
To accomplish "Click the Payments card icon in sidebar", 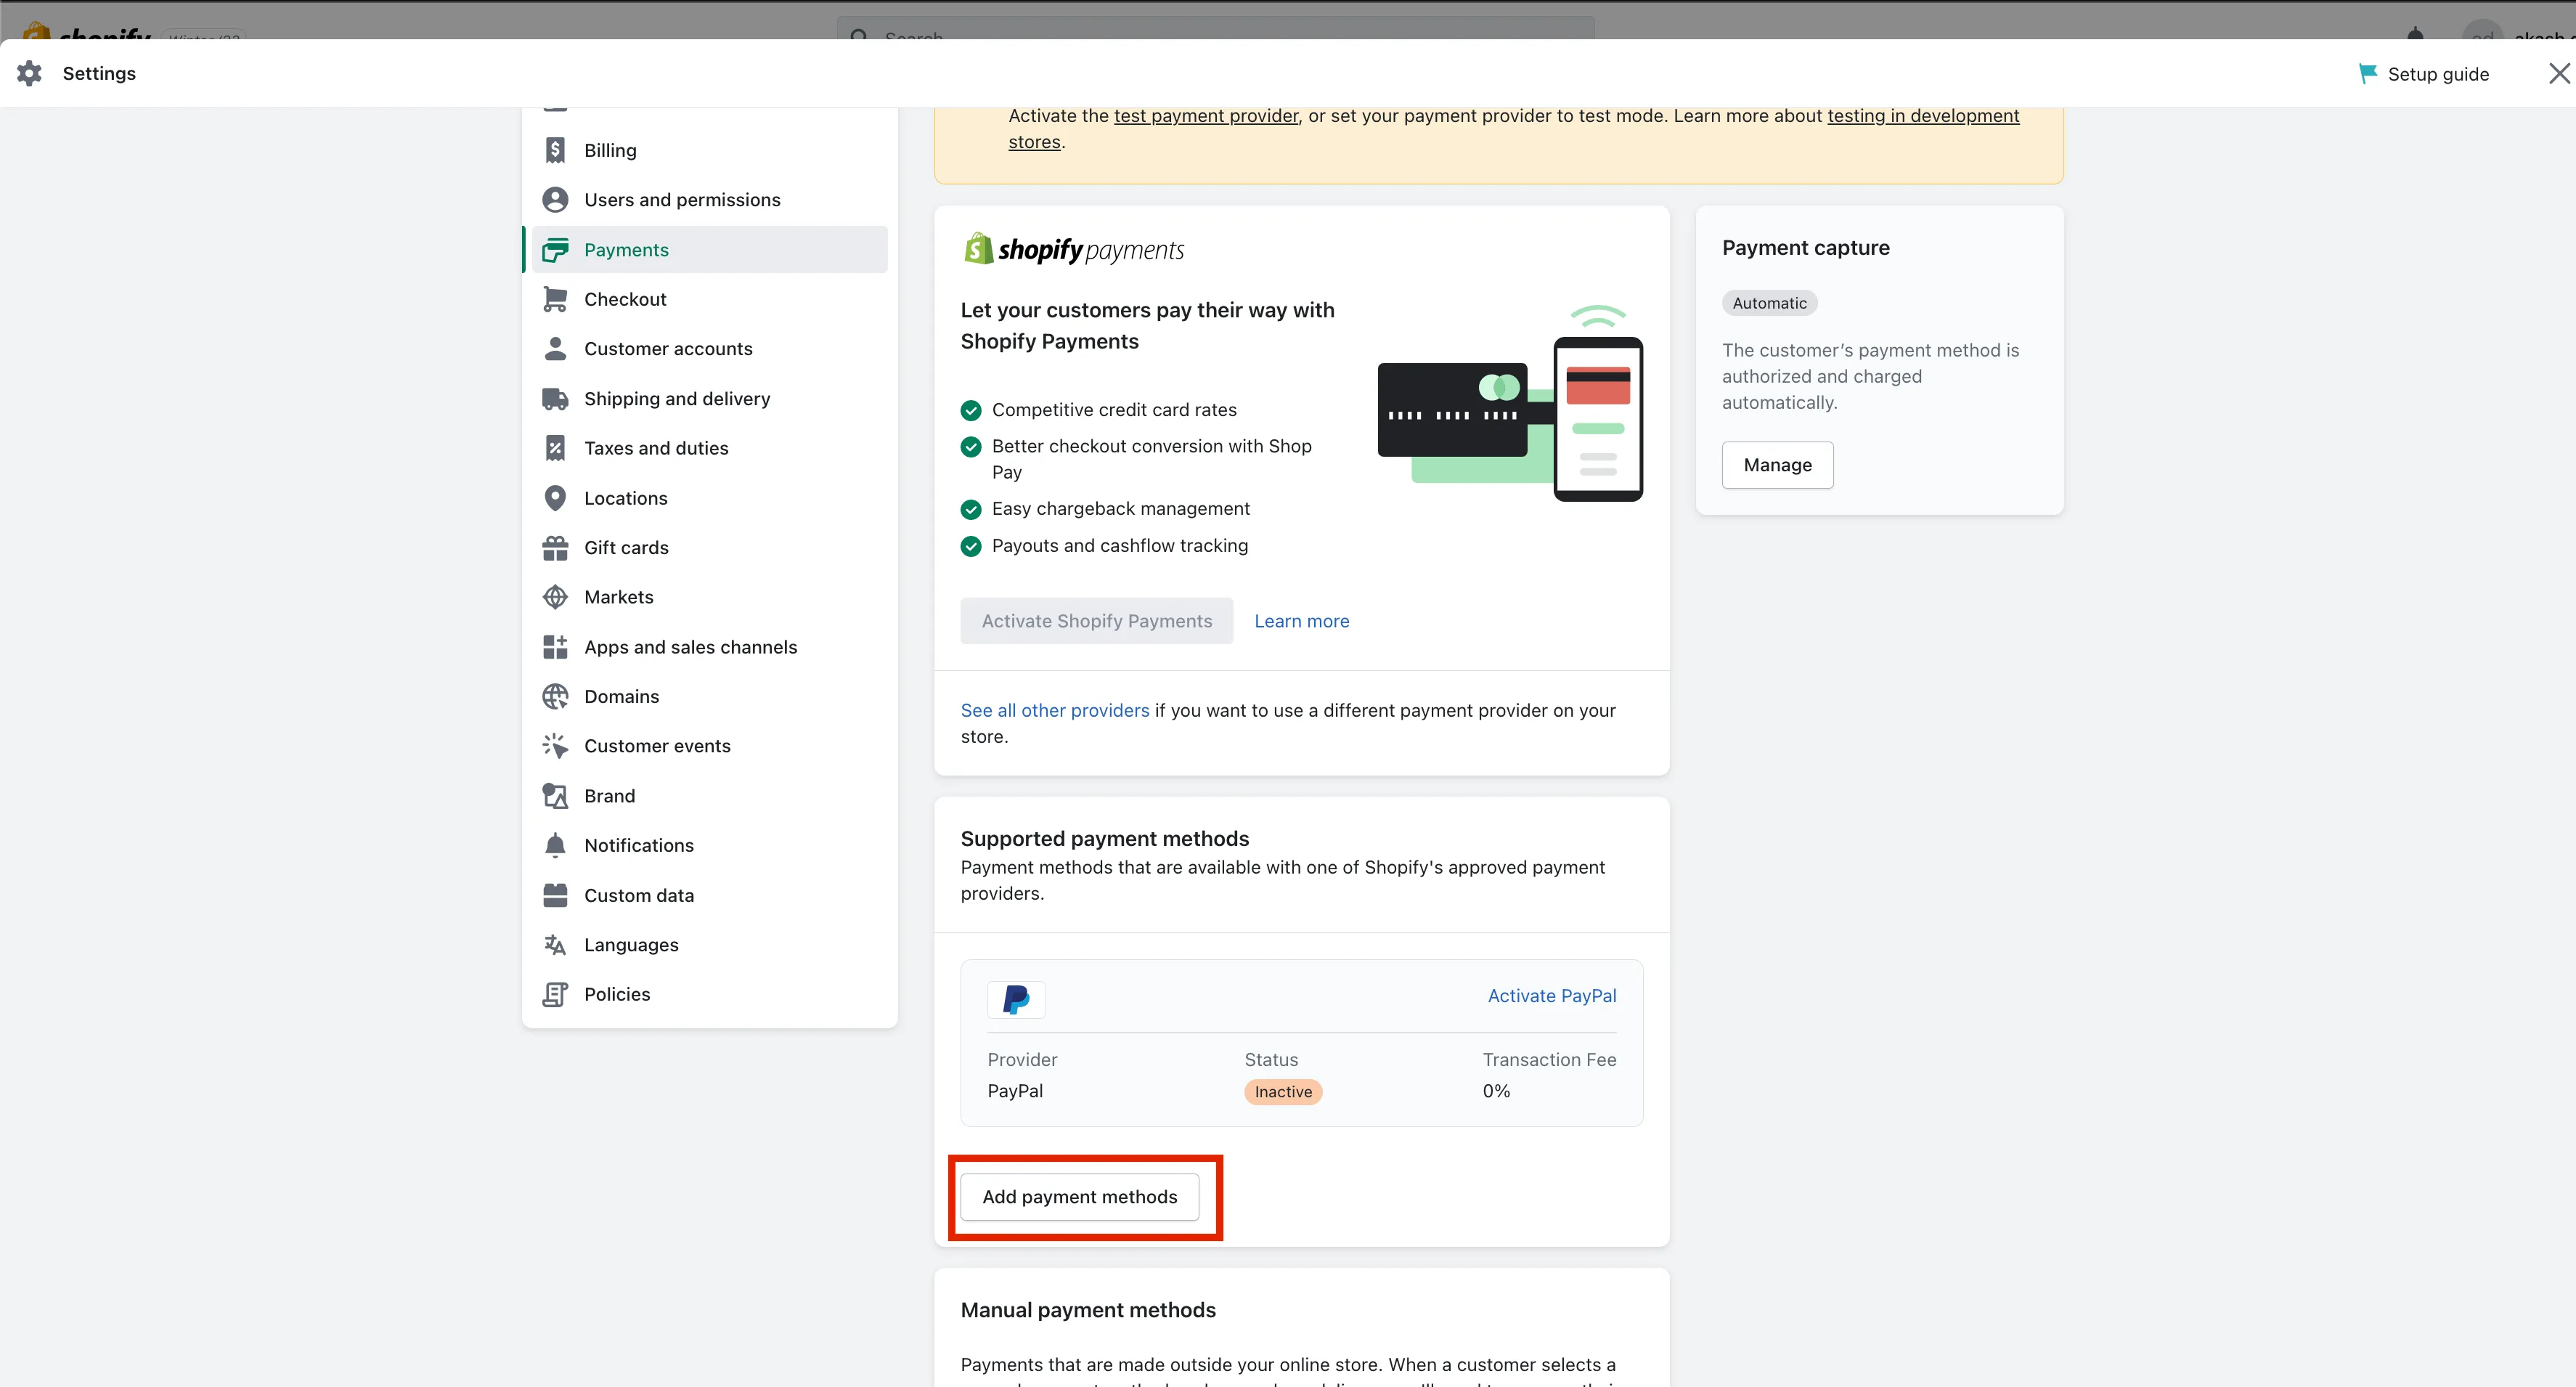I will (x=555, y=250).
